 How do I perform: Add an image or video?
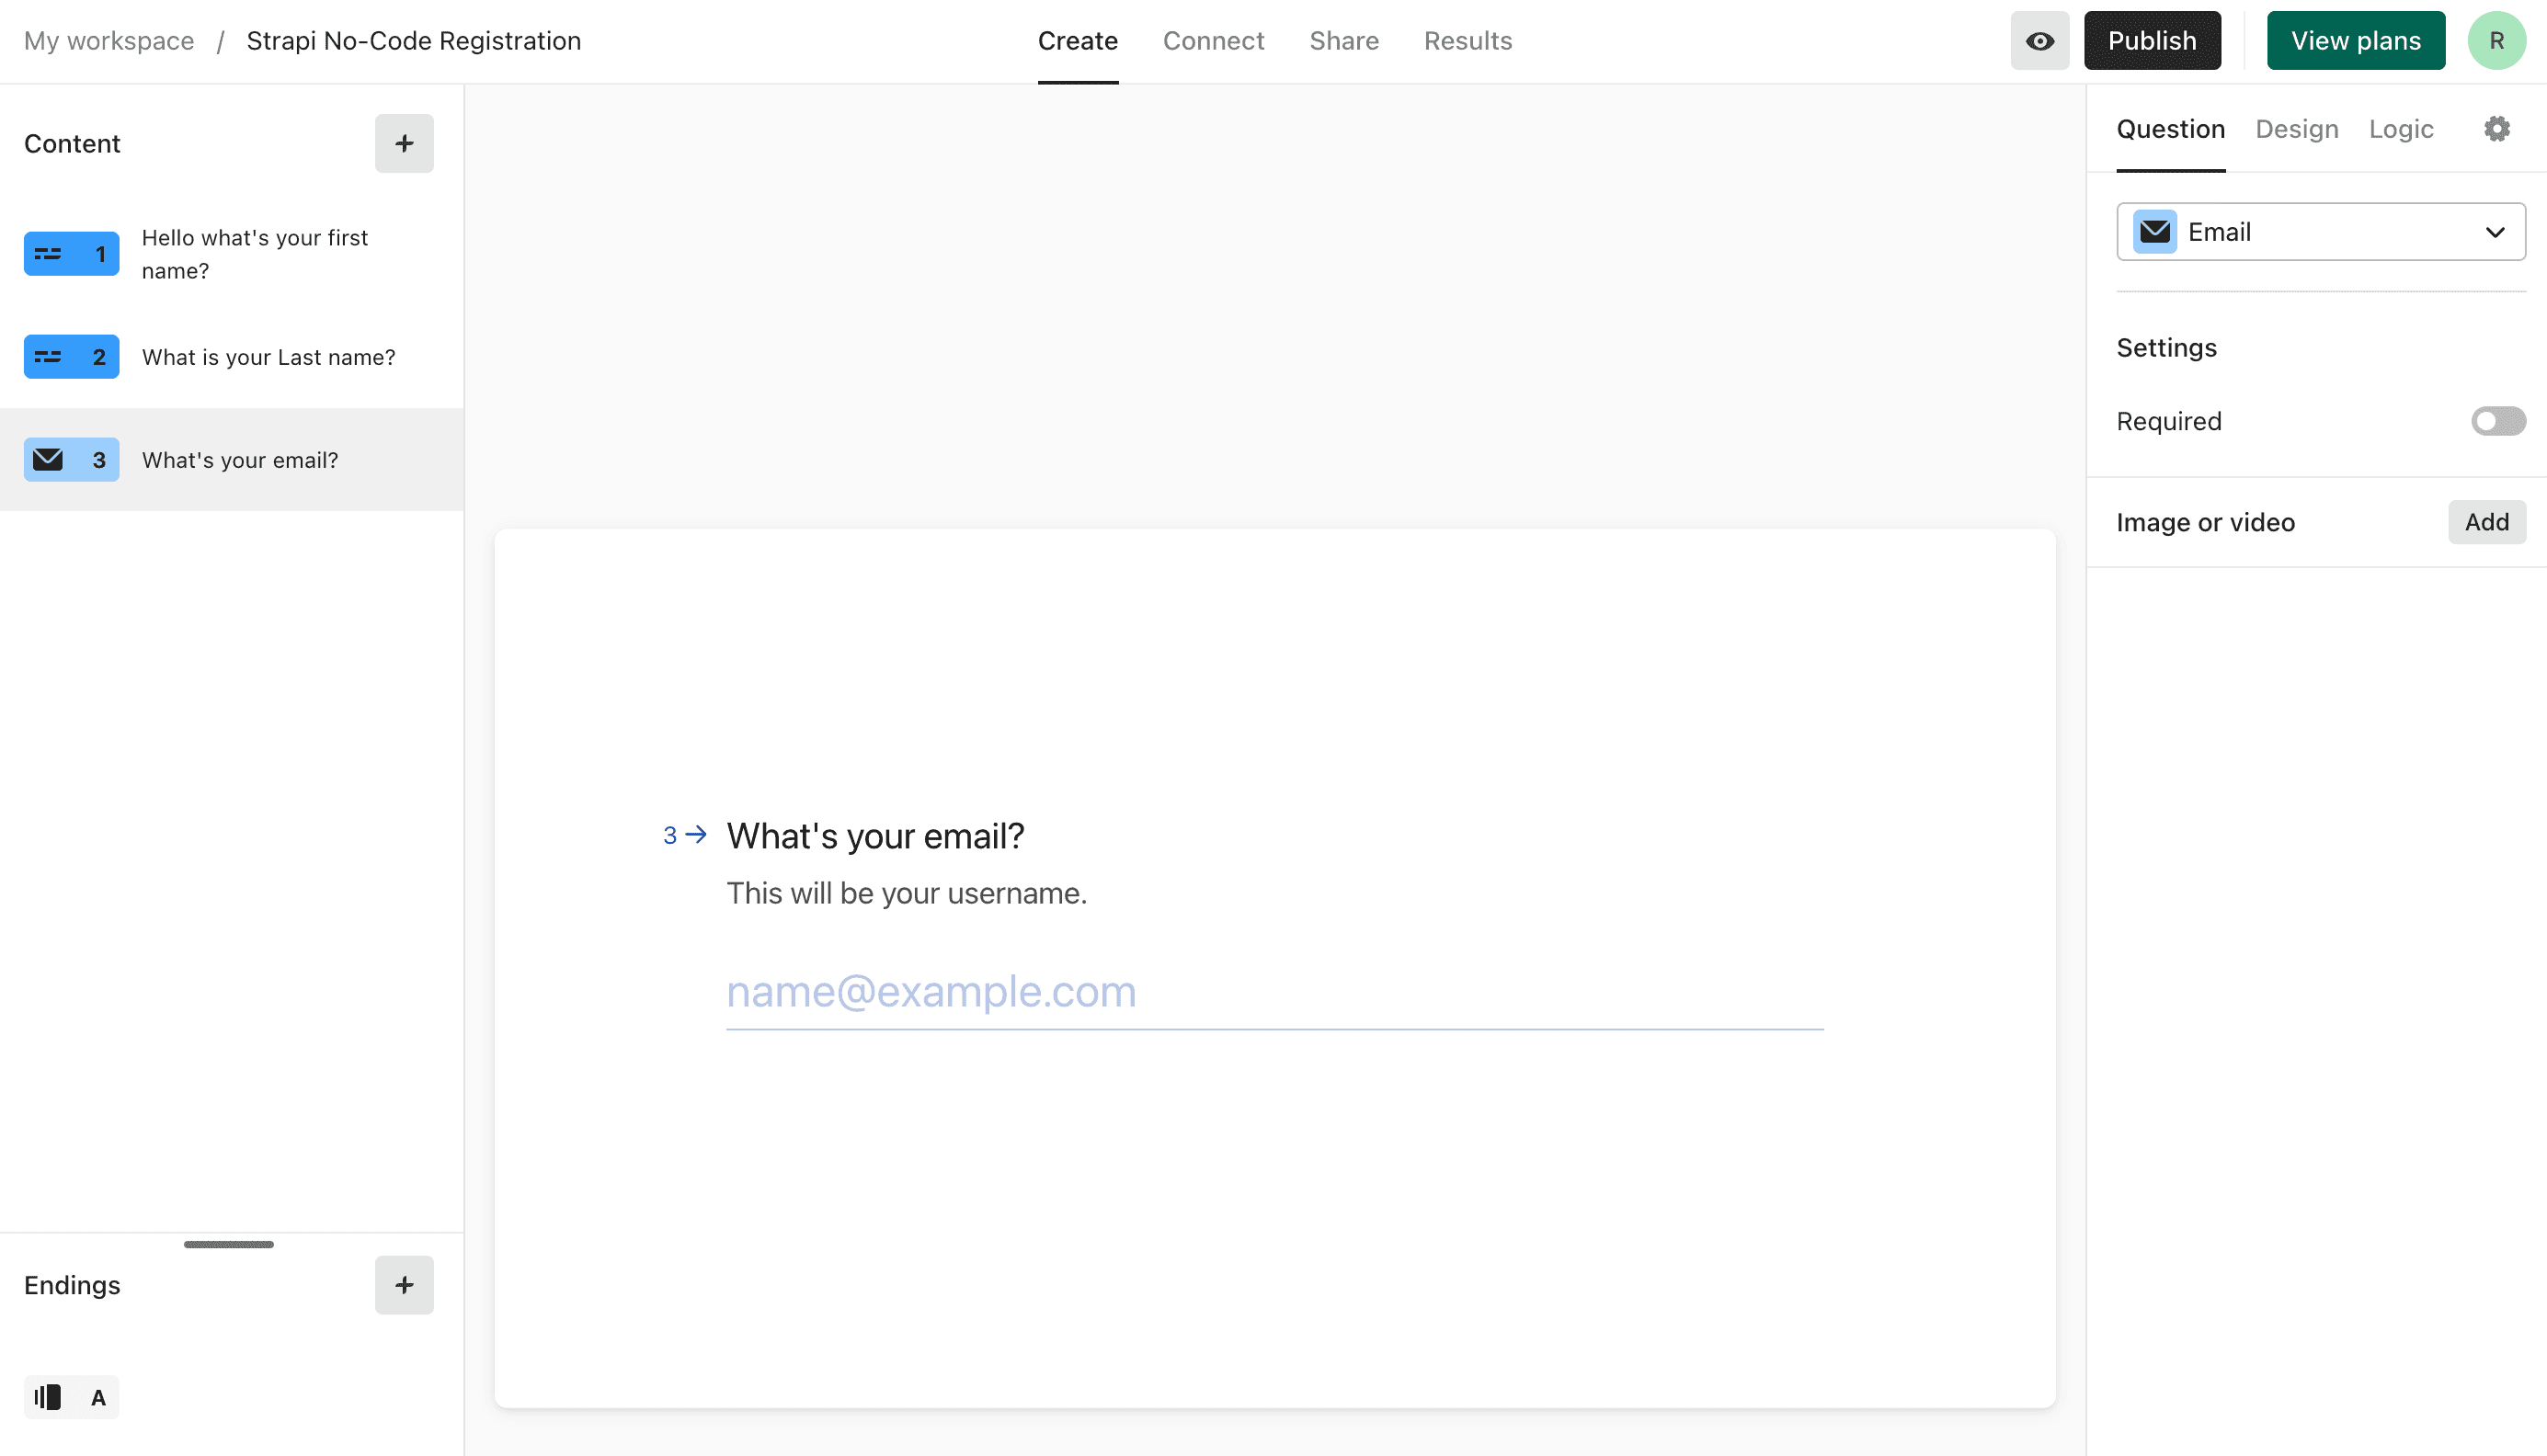coord(2487,522)
